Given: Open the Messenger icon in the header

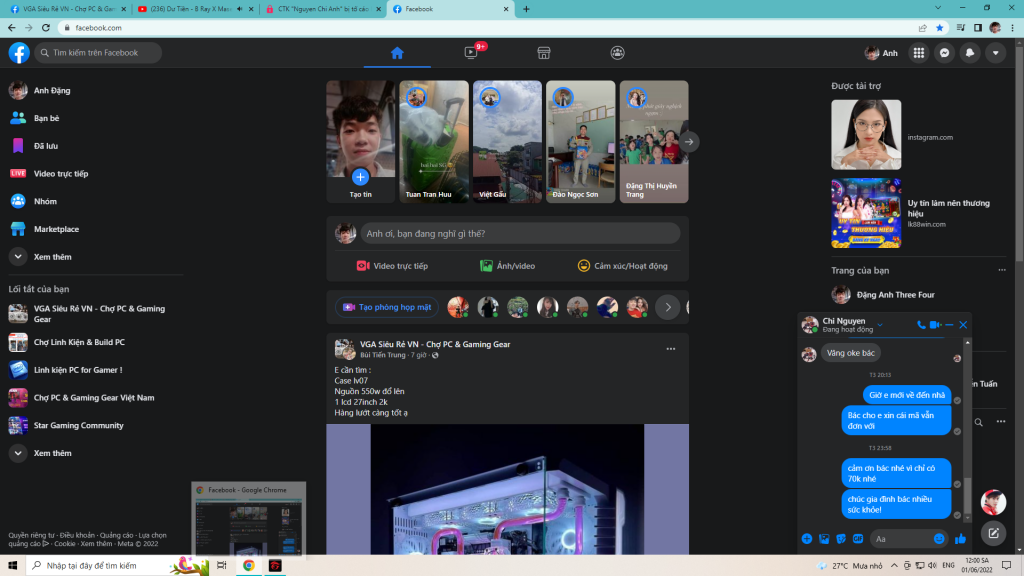Looking at the screenshot, I should [x=943, y=53].
